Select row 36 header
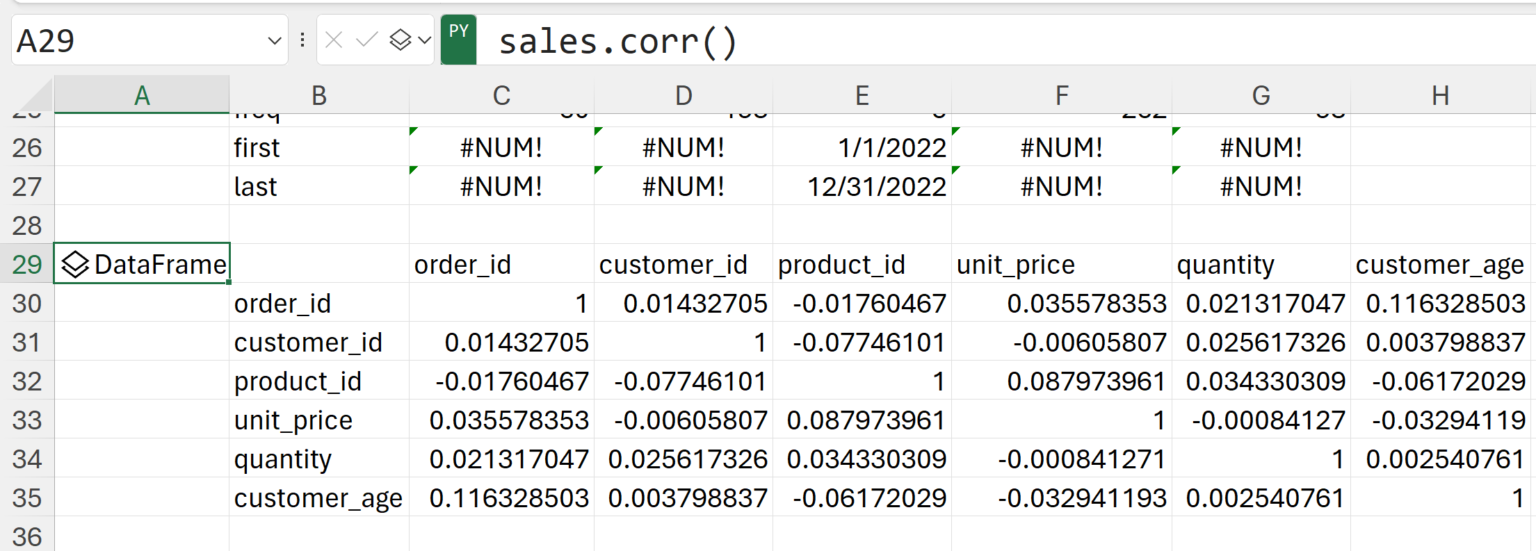 (x=27, y=537)
